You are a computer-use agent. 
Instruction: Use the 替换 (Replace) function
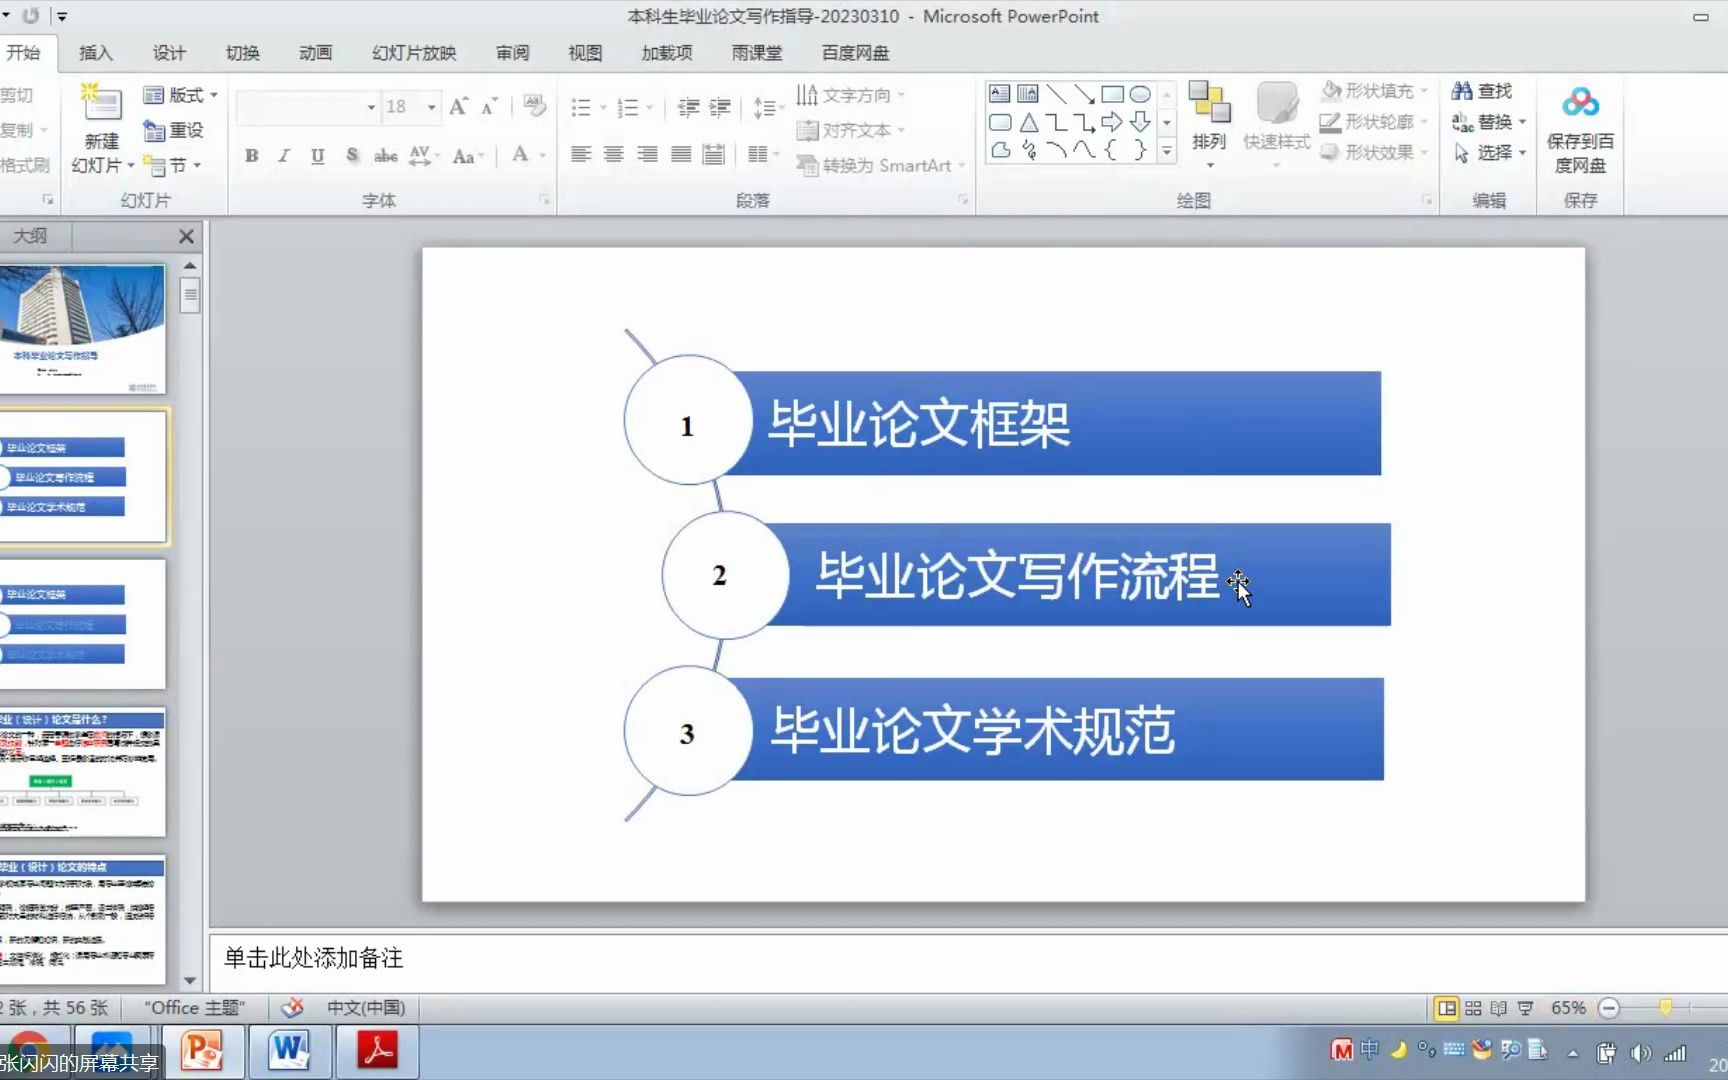tap(1489, 122)
